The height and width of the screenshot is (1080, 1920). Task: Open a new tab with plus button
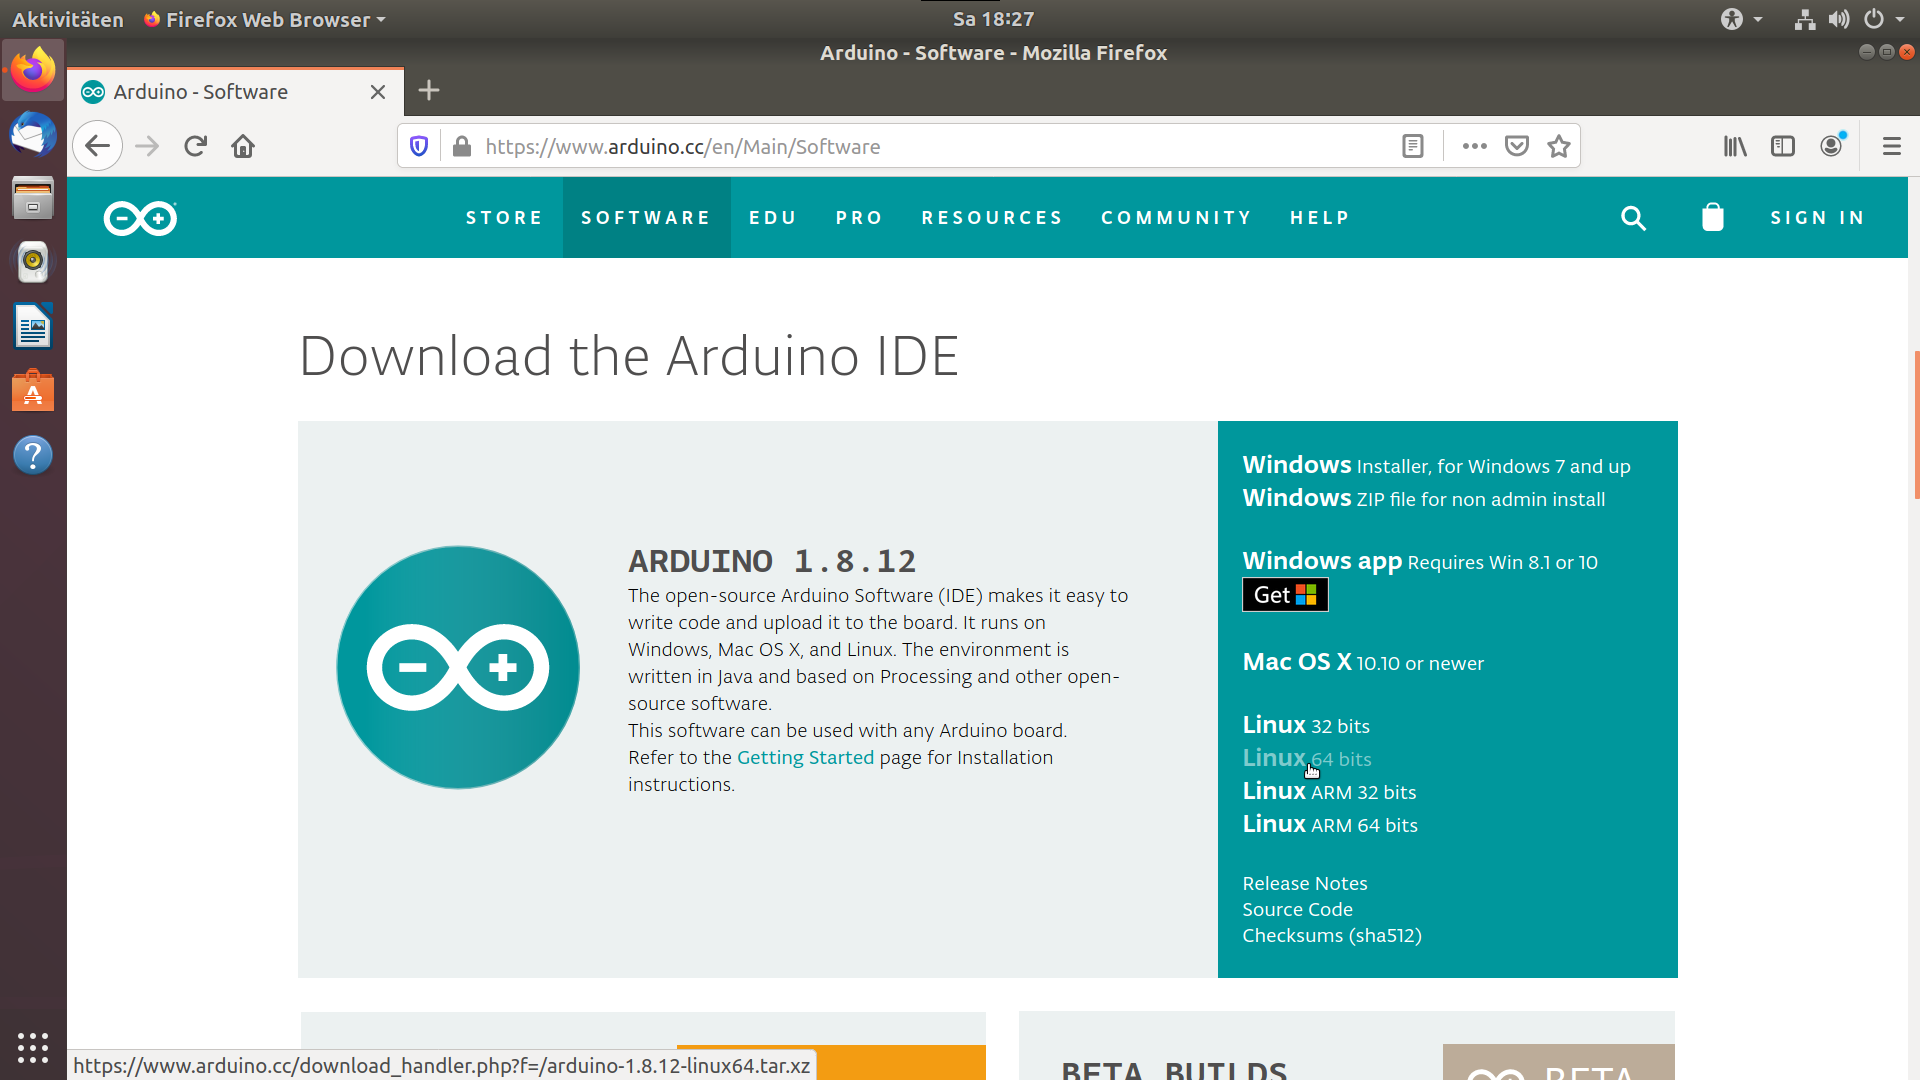[429, 90]
